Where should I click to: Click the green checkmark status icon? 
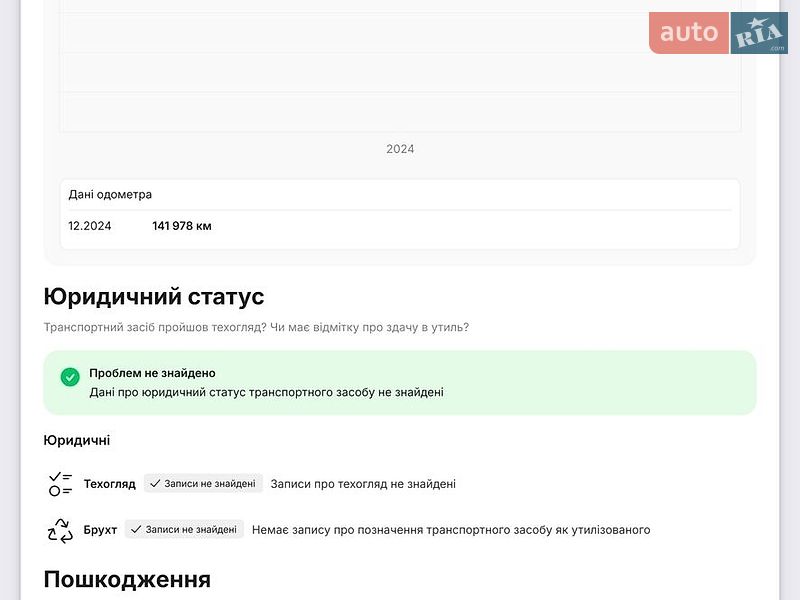coord(70,378)
